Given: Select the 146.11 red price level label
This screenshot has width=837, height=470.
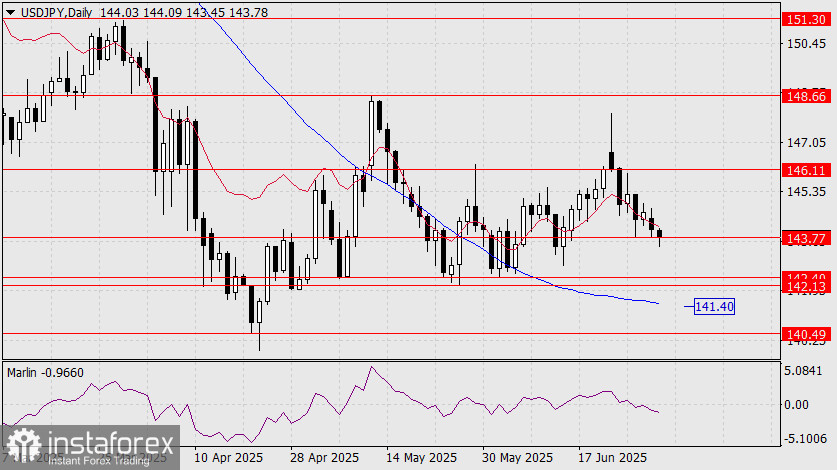Looking at the screenshot, I should pos(807,170).
